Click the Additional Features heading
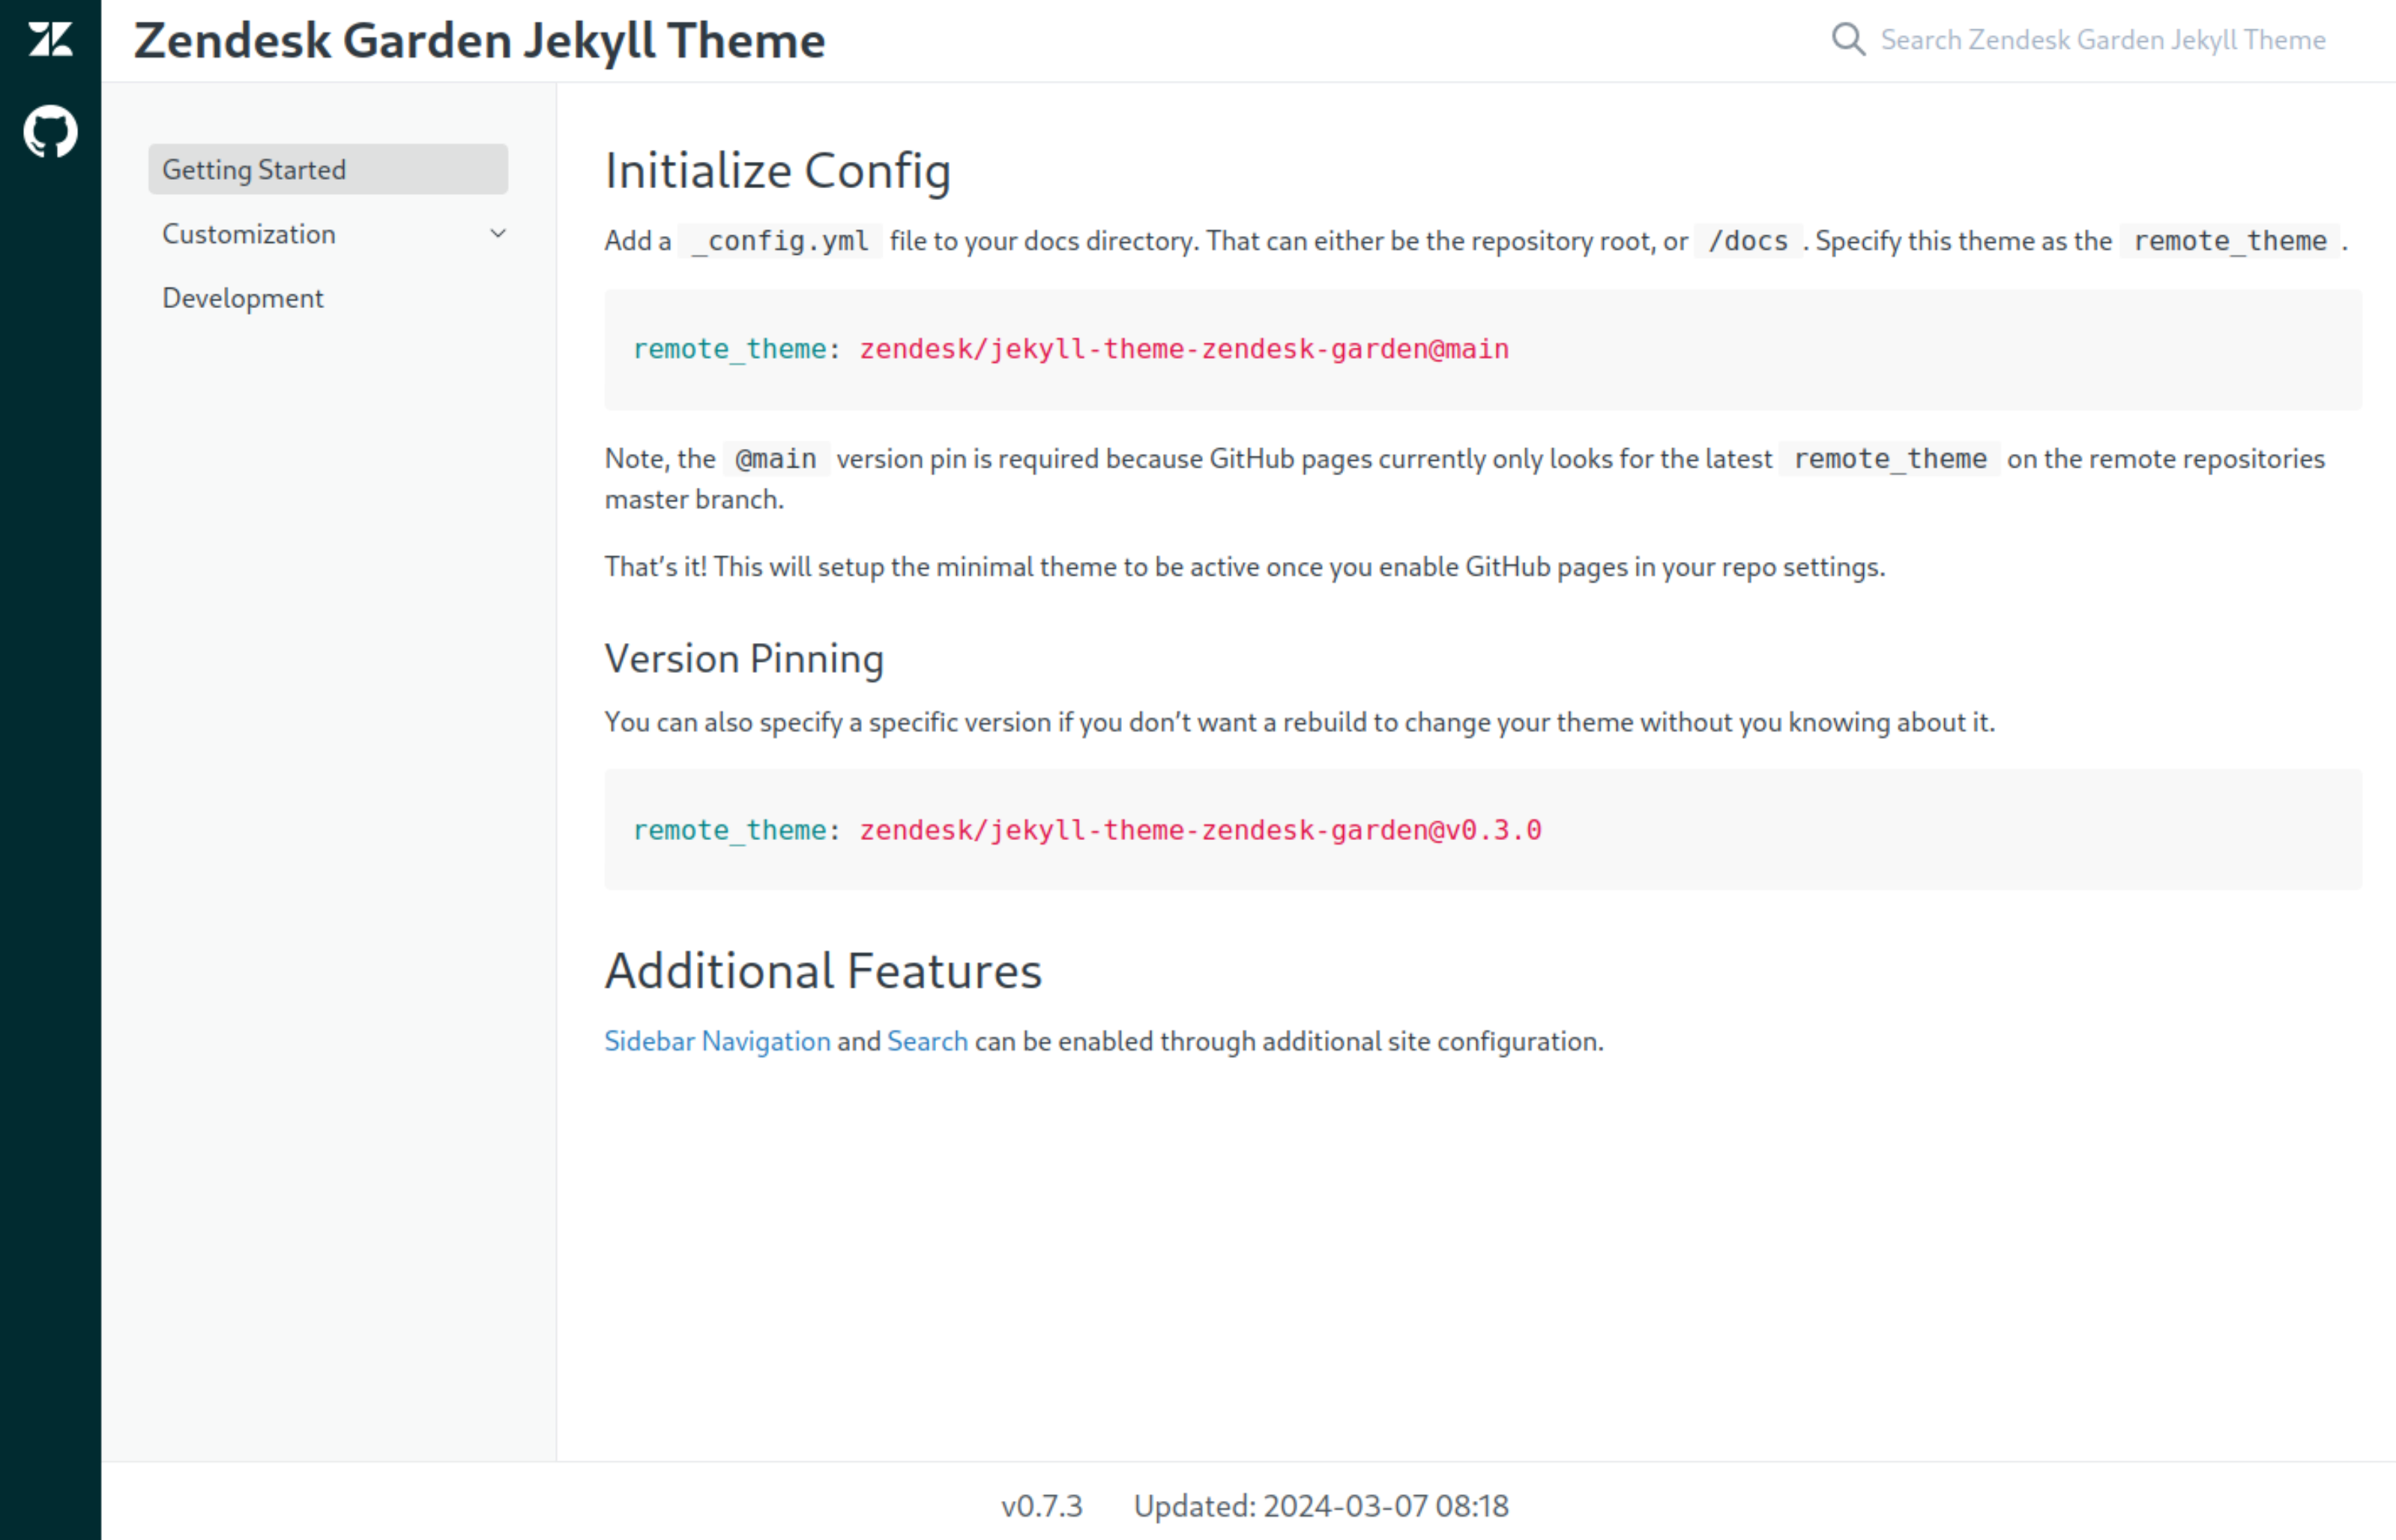 pos(822,969)
